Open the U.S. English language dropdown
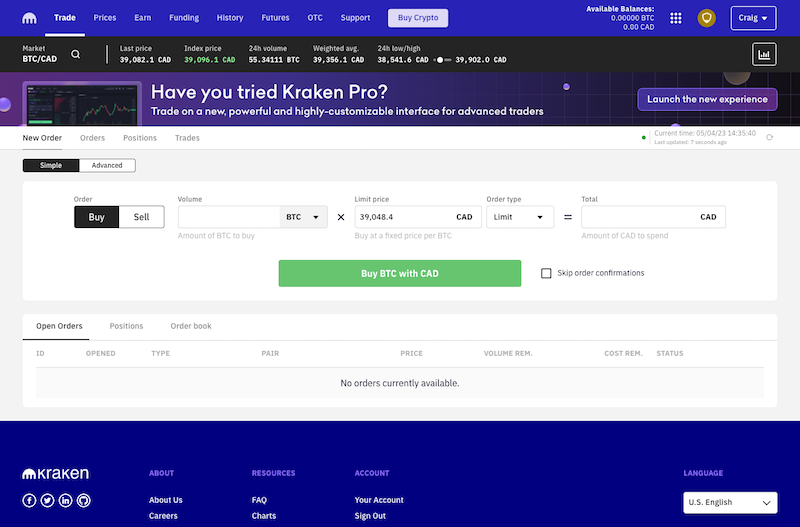Image resolution: width=800 pixels, height=527 pixels. (x=730, y=503)
